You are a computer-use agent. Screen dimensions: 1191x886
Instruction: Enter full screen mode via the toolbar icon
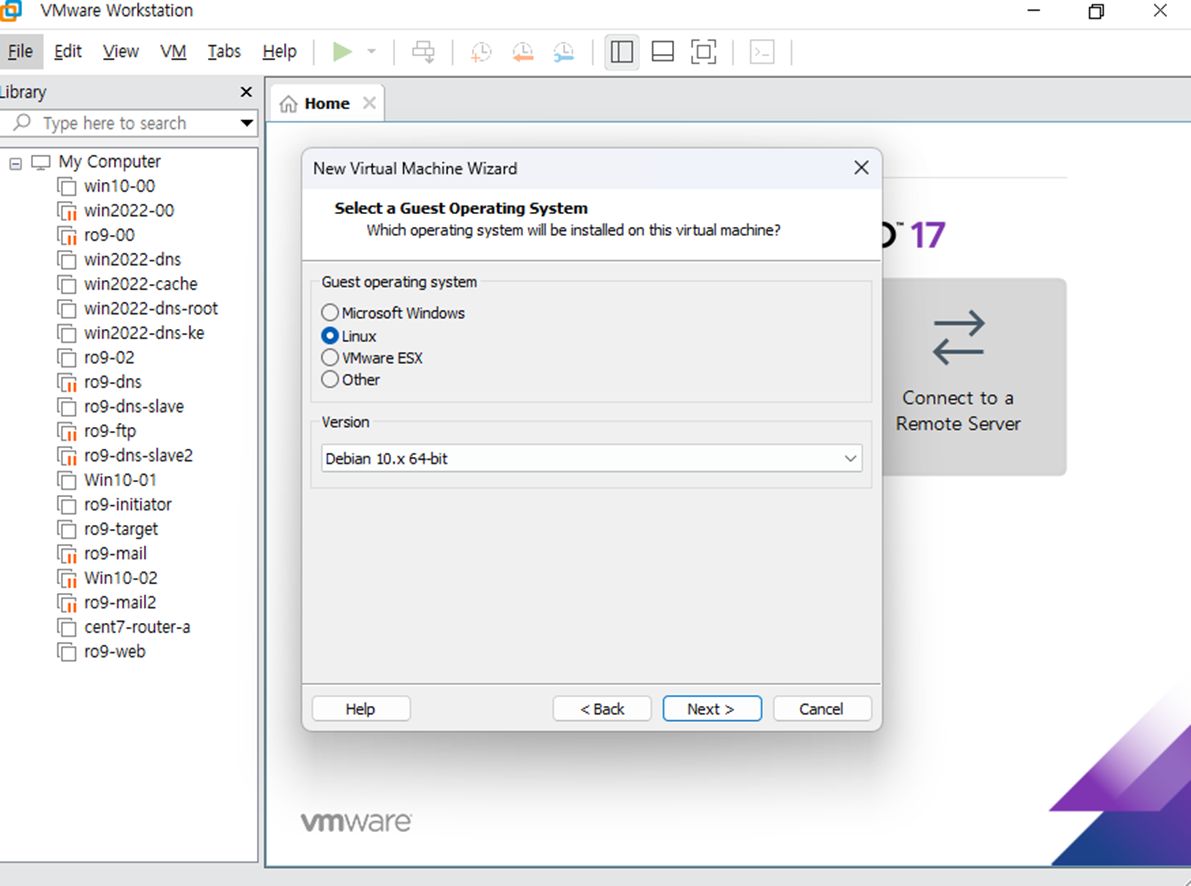pos(703,52)
